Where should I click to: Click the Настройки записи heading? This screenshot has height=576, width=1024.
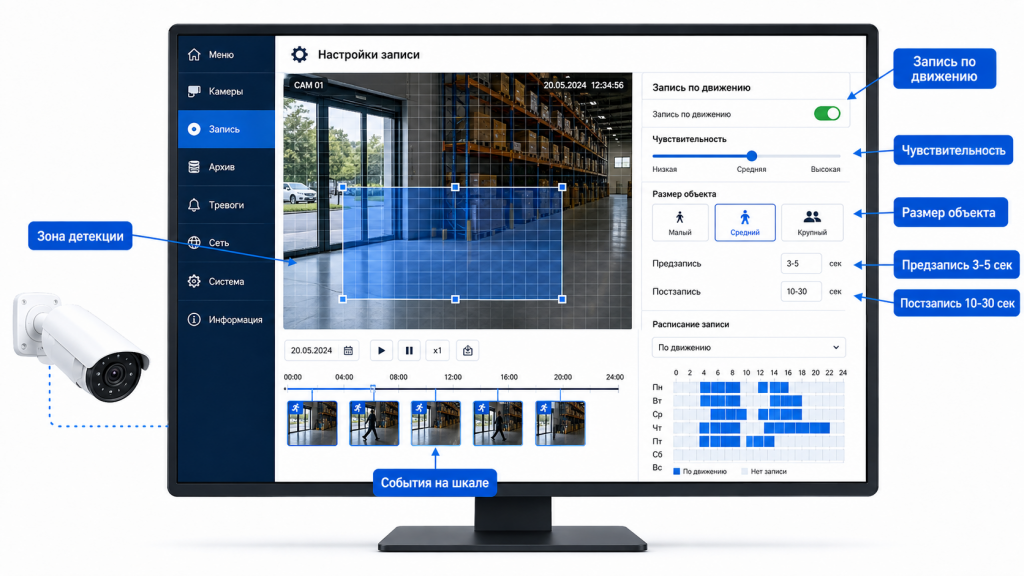click(368, 55)
